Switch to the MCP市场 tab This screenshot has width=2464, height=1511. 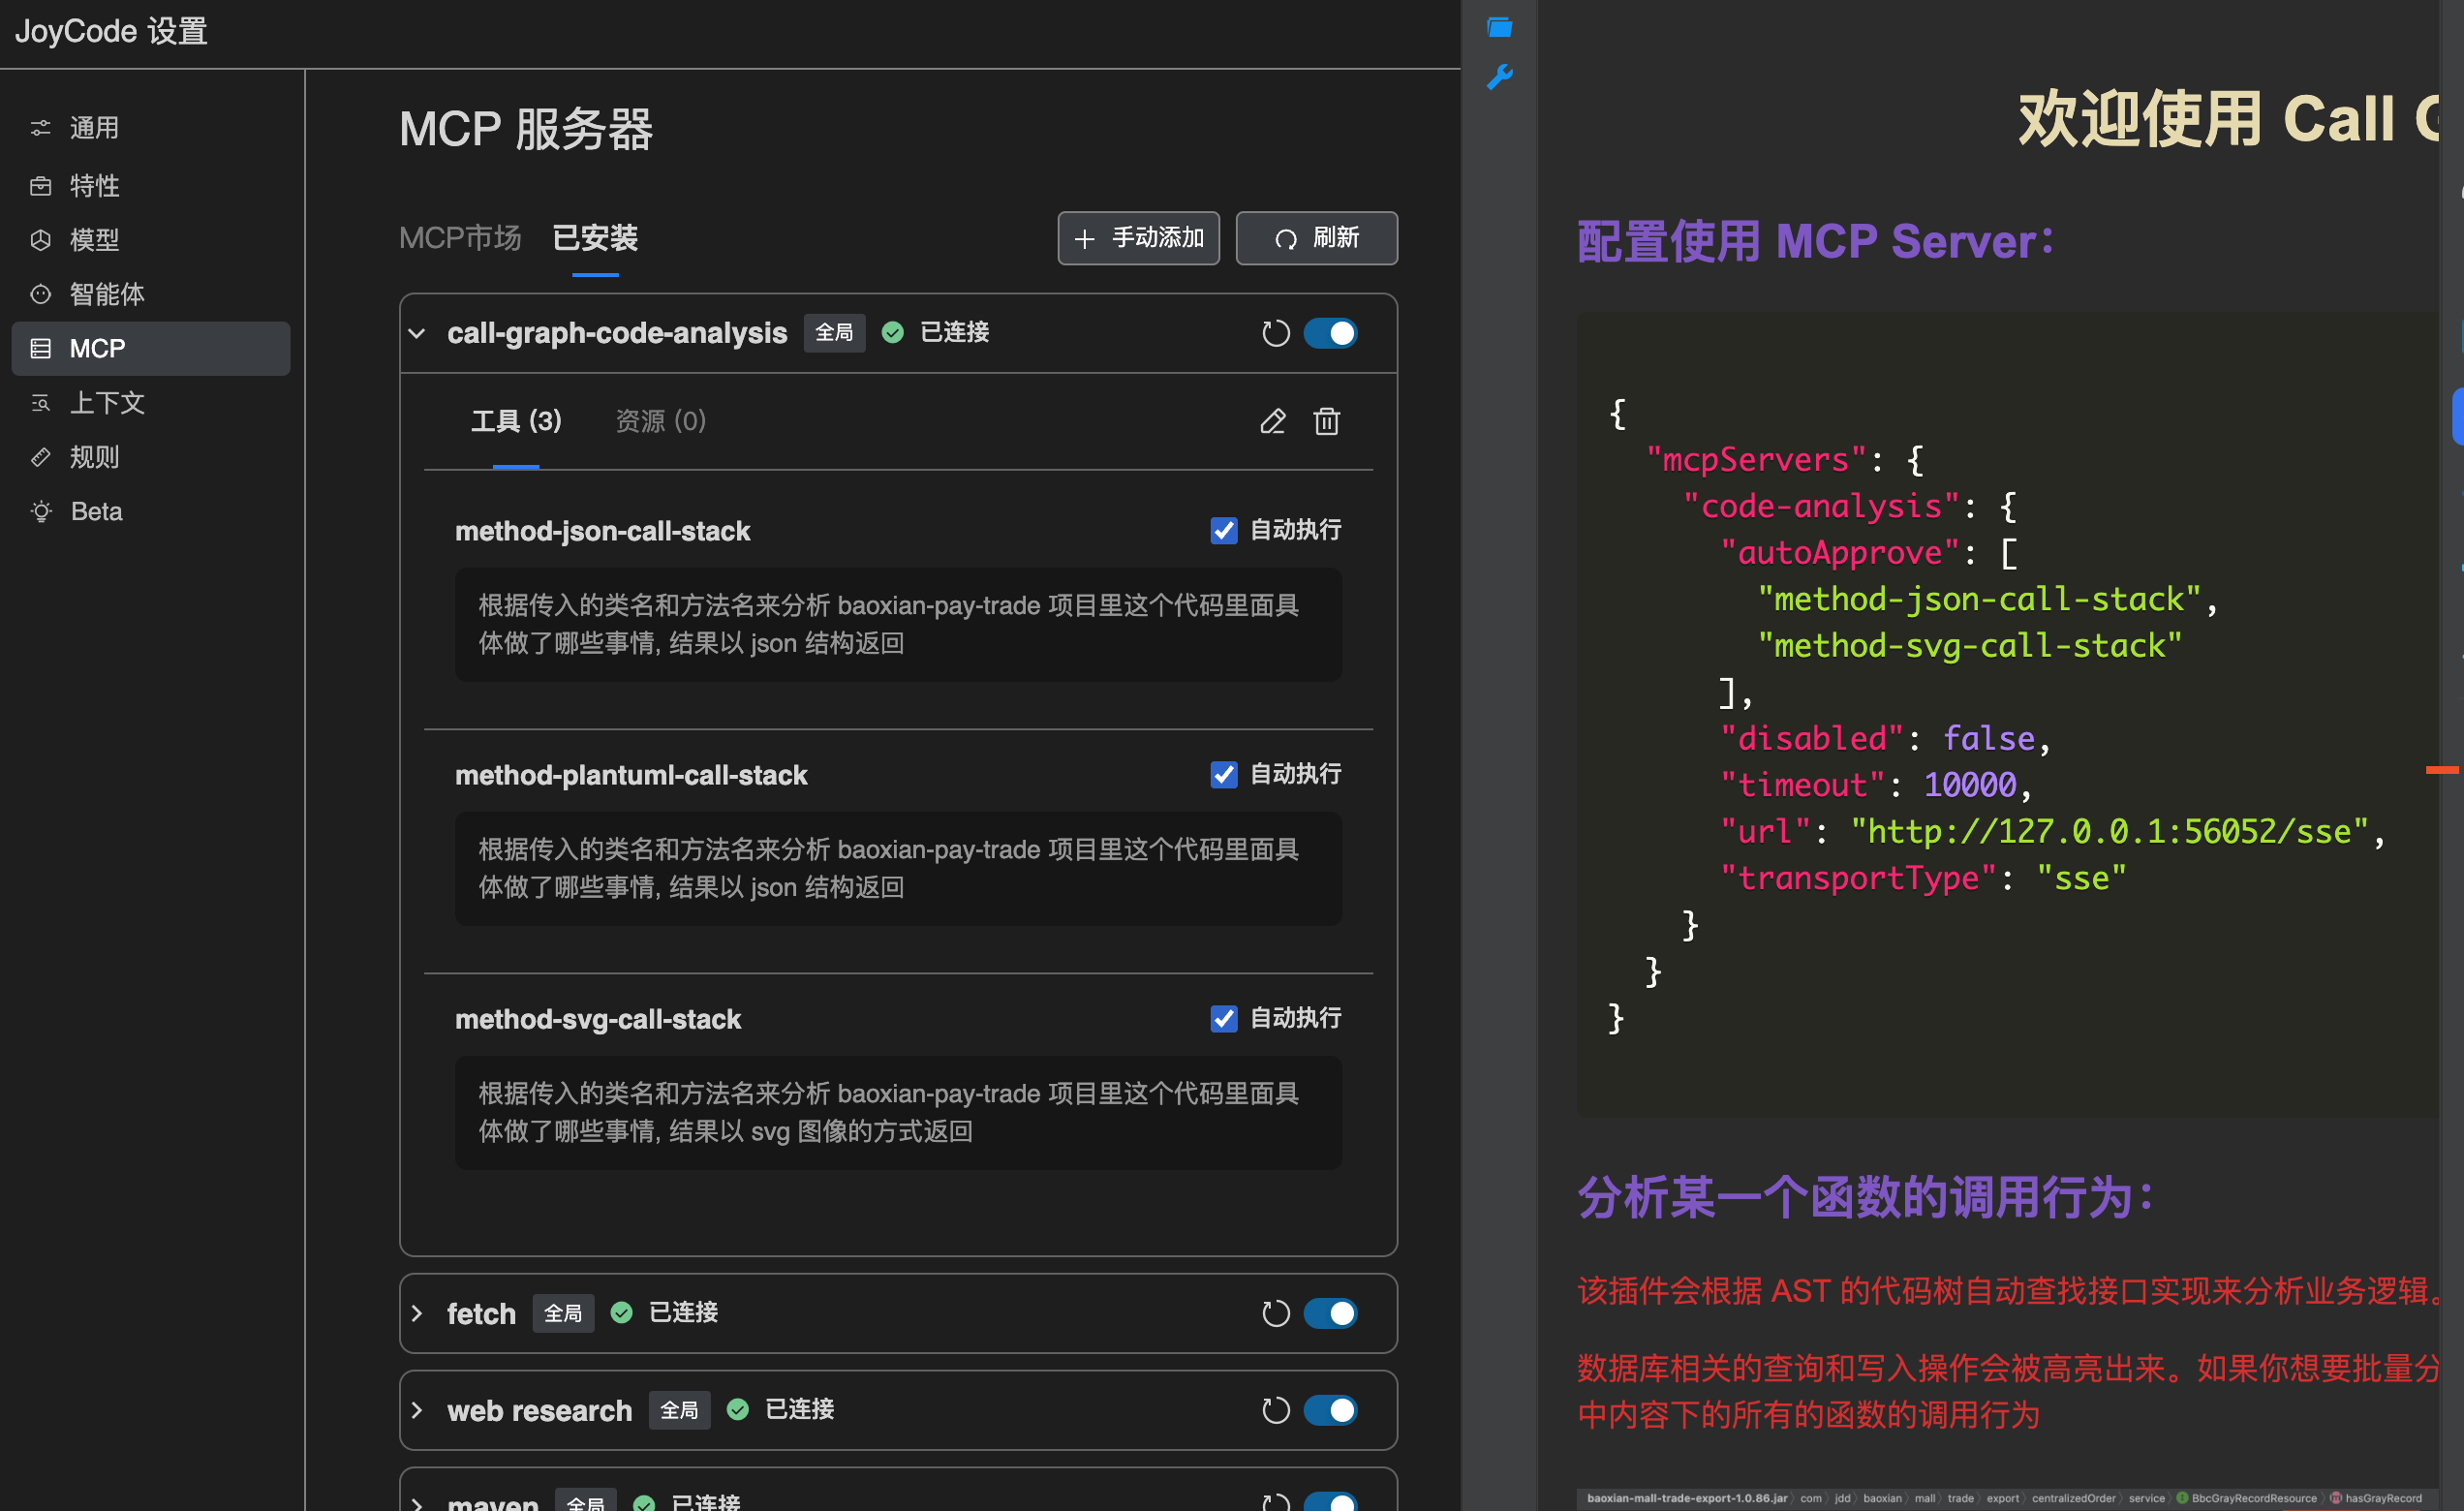[460, 238]
